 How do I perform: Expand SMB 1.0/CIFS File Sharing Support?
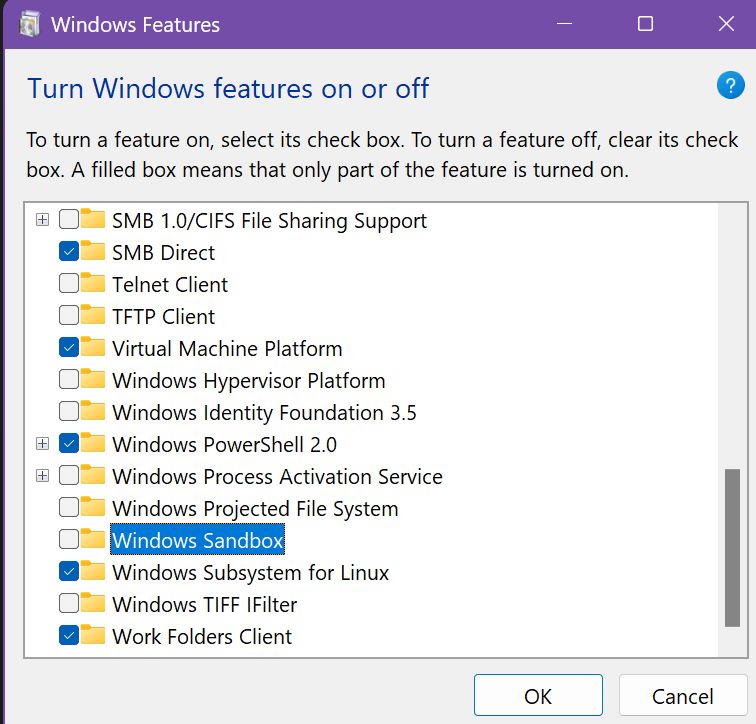point(42,220)
